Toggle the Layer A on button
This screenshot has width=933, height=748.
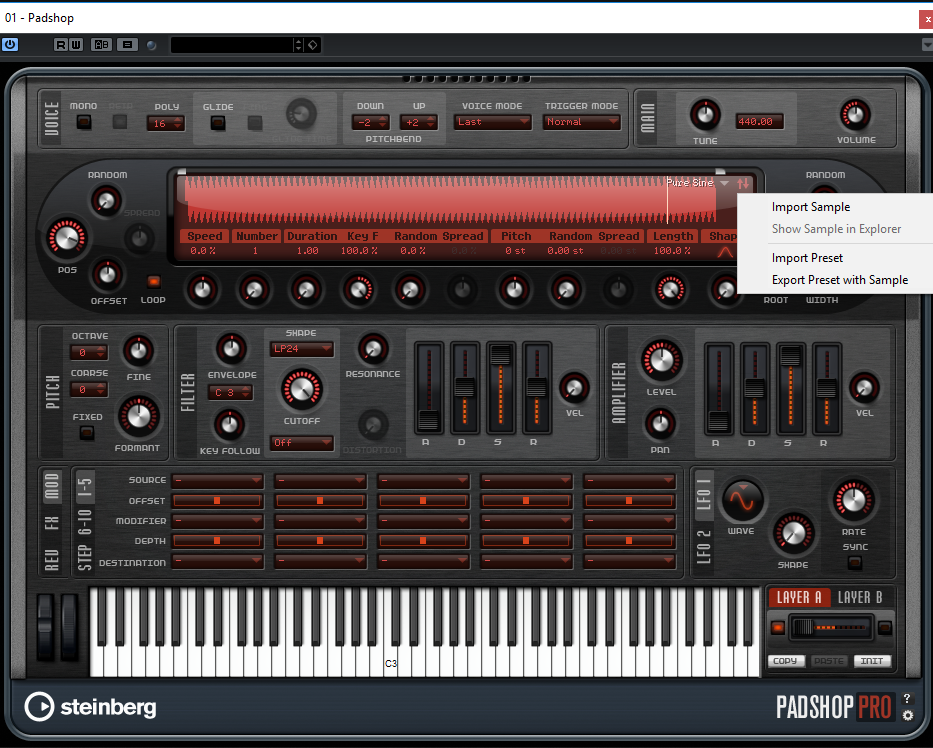coord(778,628)
